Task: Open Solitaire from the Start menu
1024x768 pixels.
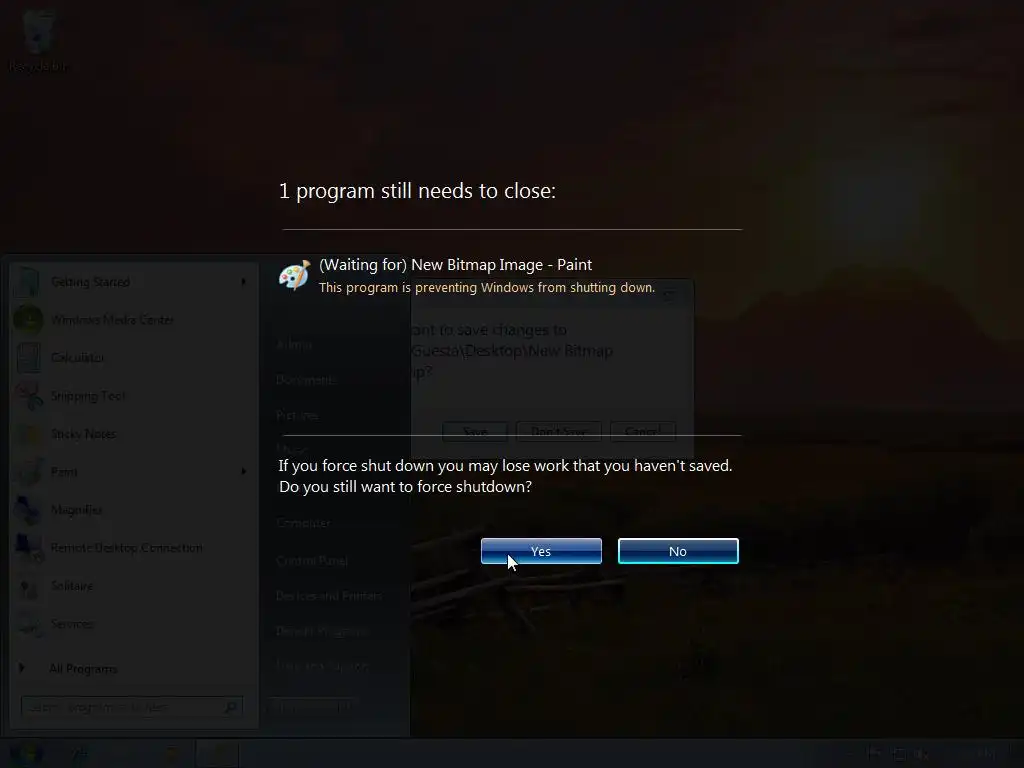Action: point(134,586)
